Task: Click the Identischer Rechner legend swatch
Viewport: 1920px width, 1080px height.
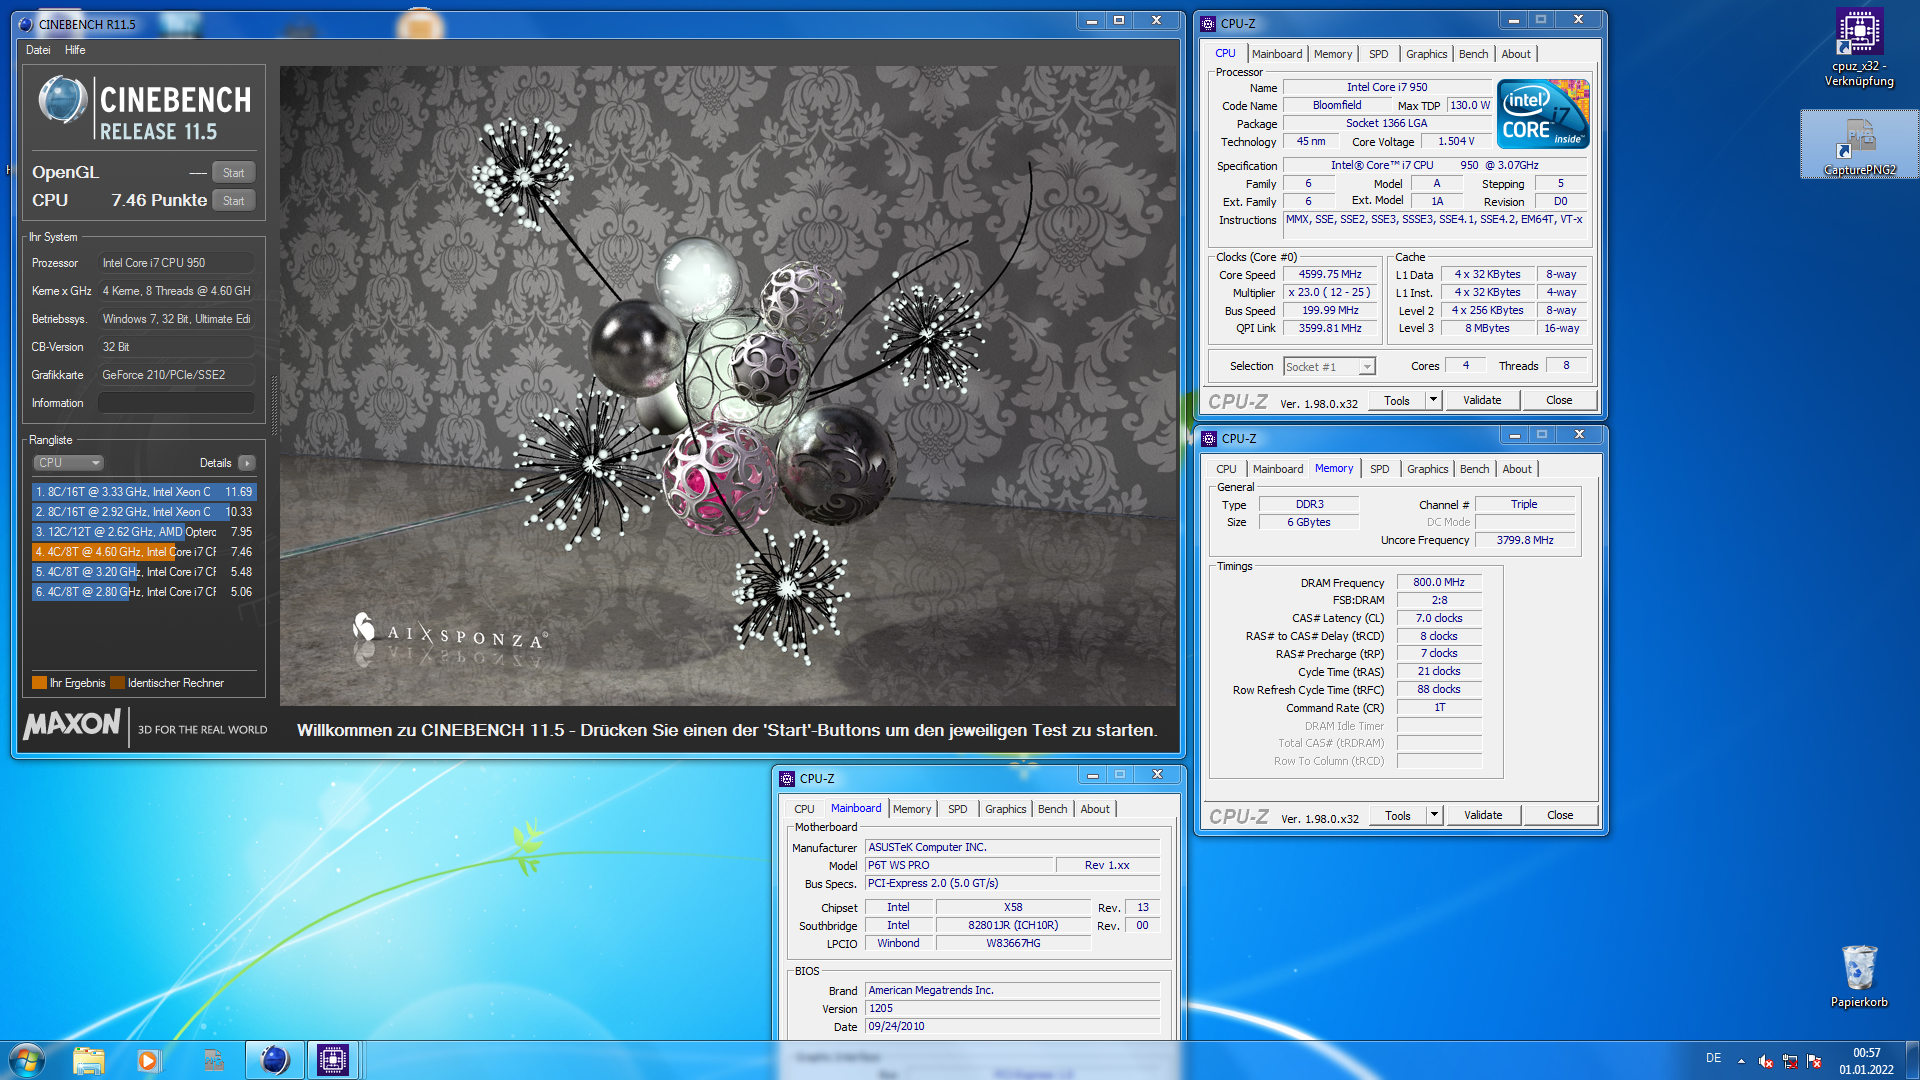Action: pos(117,683)
